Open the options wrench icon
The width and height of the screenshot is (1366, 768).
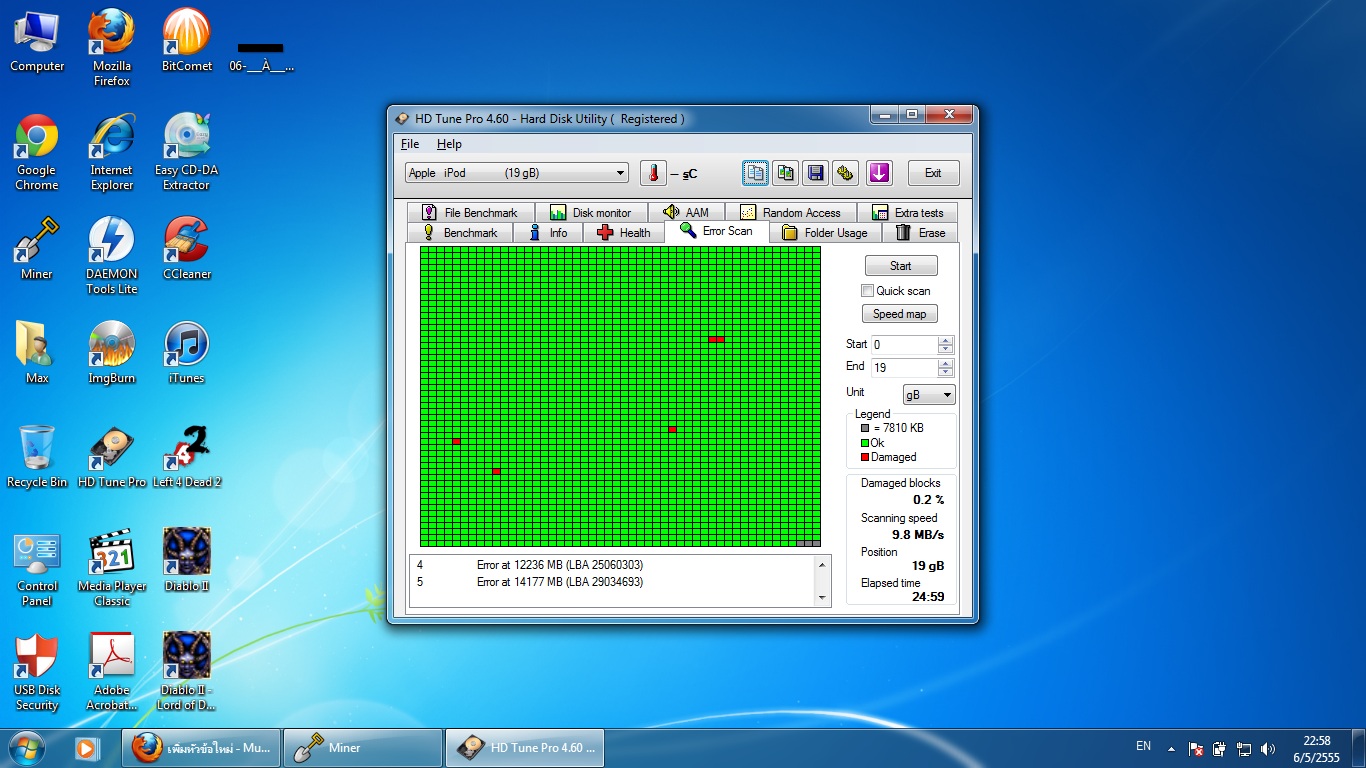[x=845, y=173]
